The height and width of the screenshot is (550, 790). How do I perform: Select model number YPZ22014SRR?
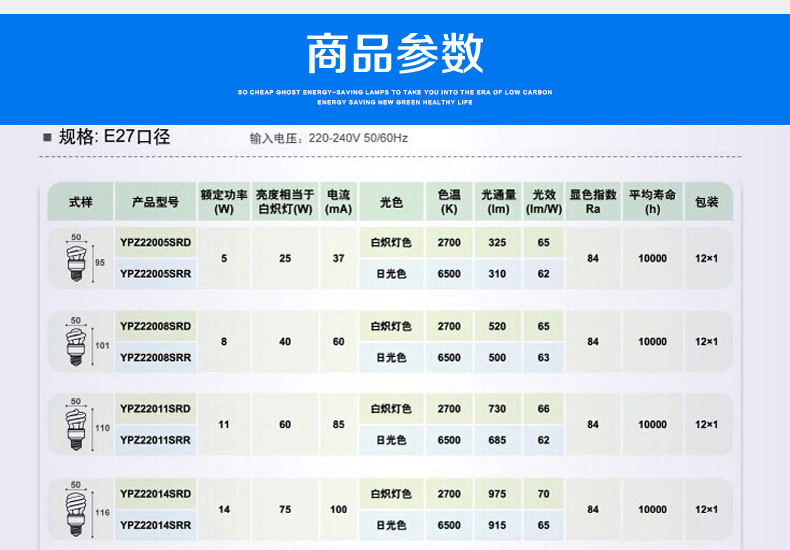coord(155,524)
